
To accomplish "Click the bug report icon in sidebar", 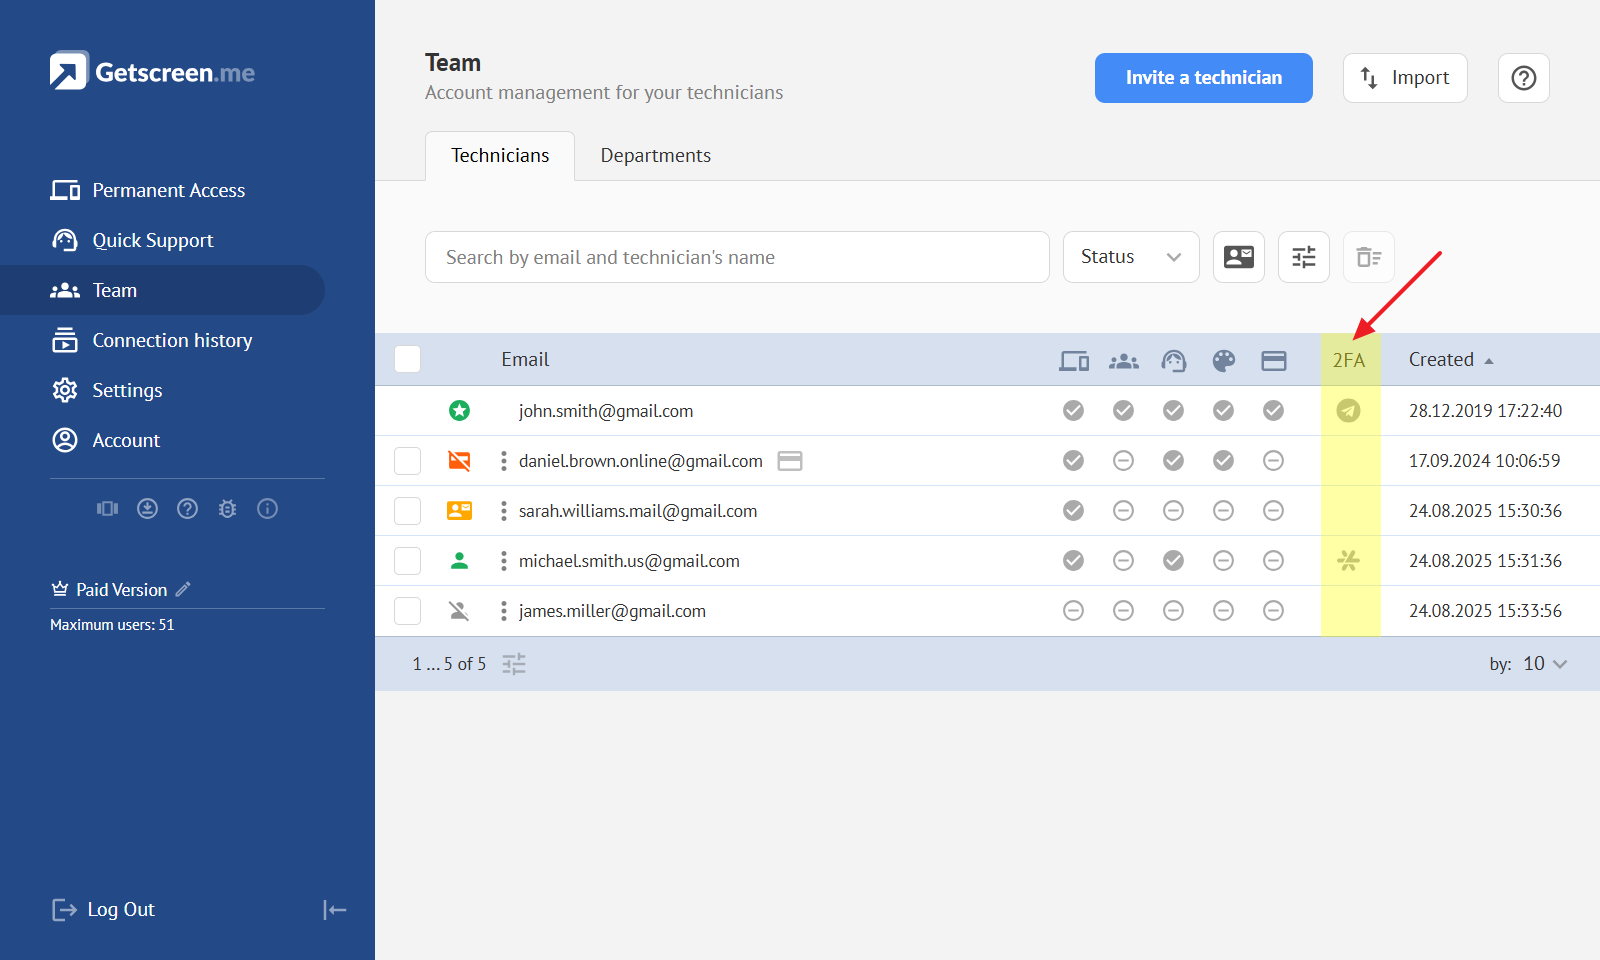I will pos(227,509).
